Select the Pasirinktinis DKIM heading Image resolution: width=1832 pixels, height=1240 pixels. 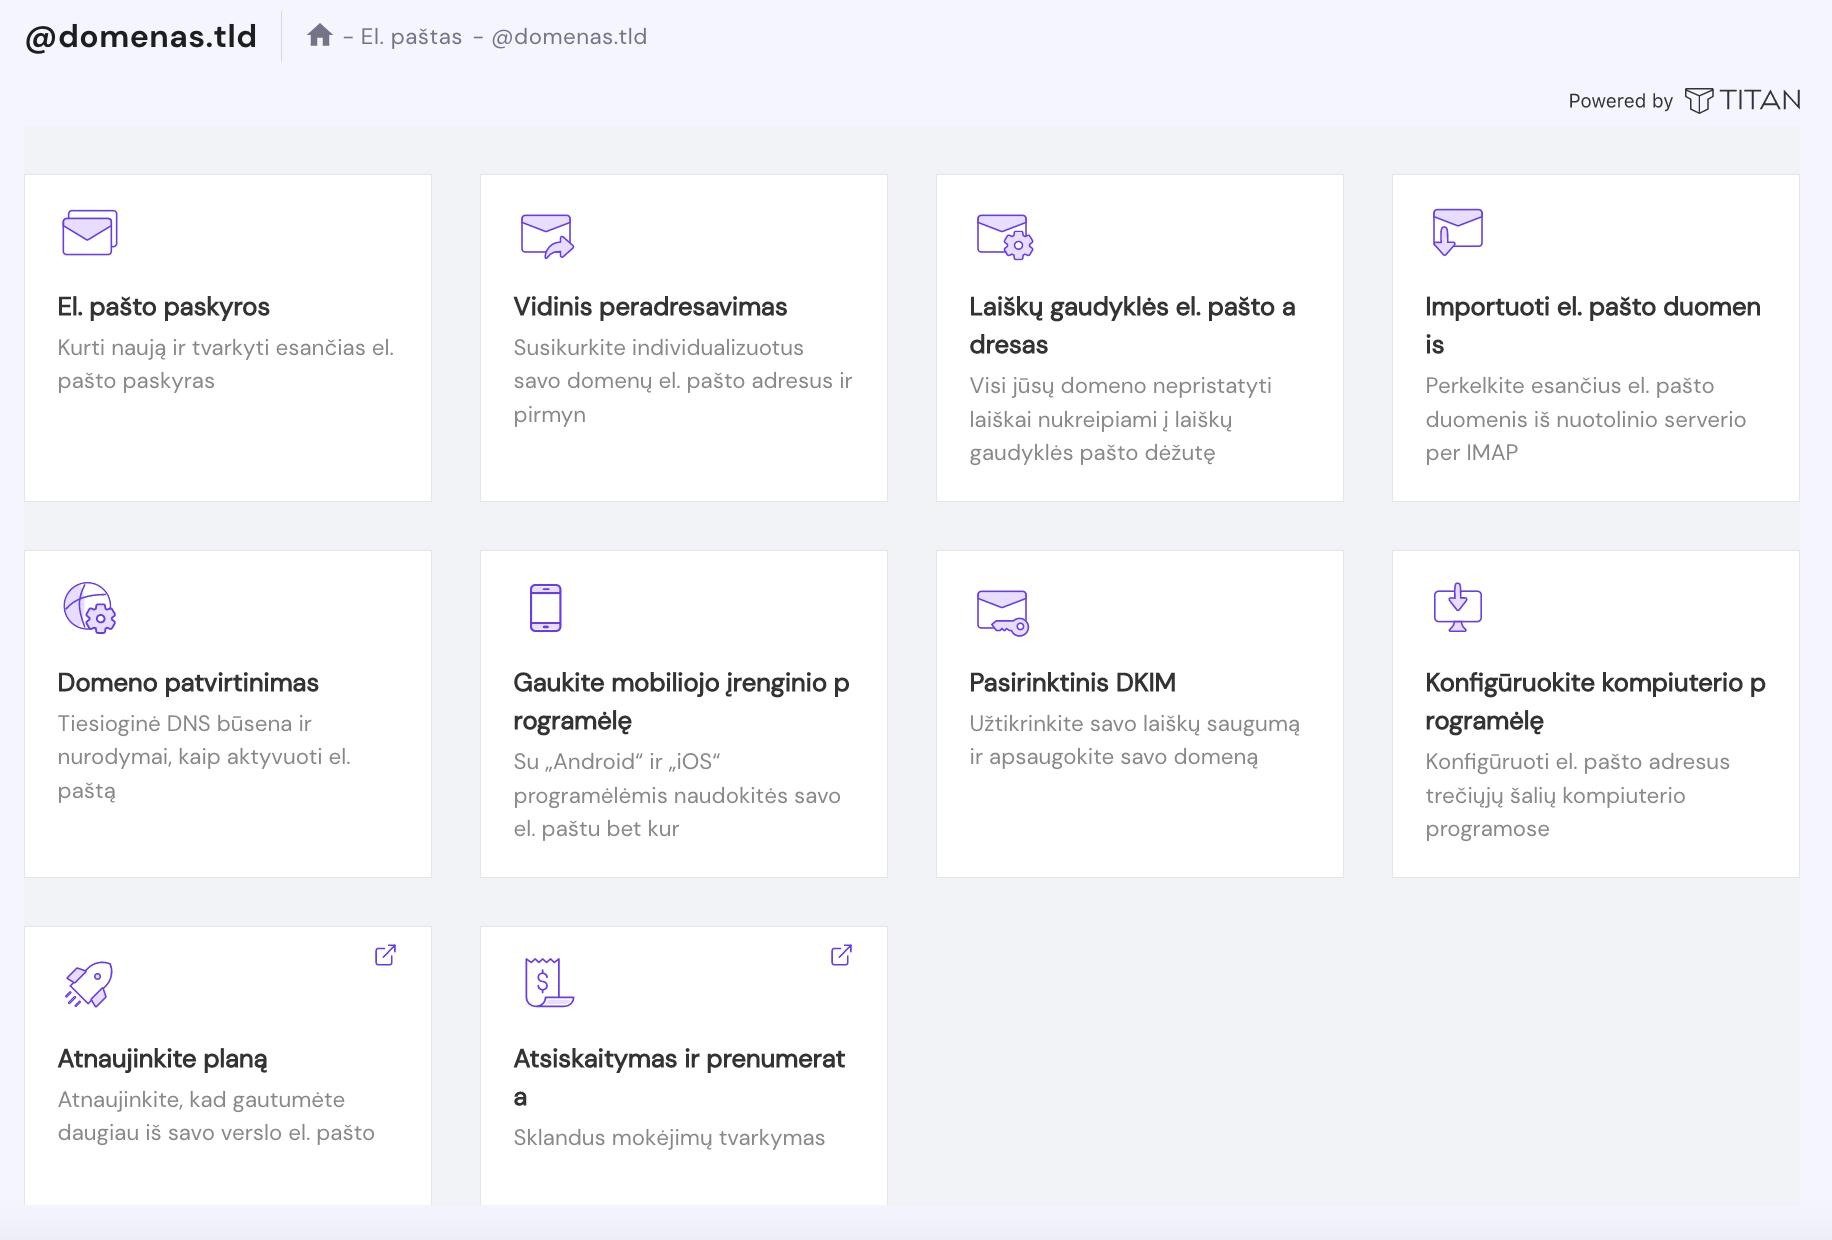[x=1072, y=683]
